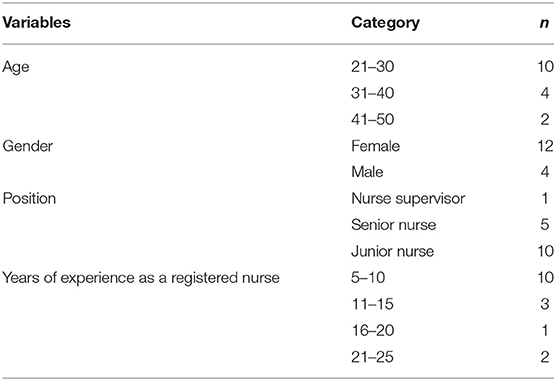Click the 41–50 age category
Viewport: 556px width, 381px height.
click(x=373, y=120)
